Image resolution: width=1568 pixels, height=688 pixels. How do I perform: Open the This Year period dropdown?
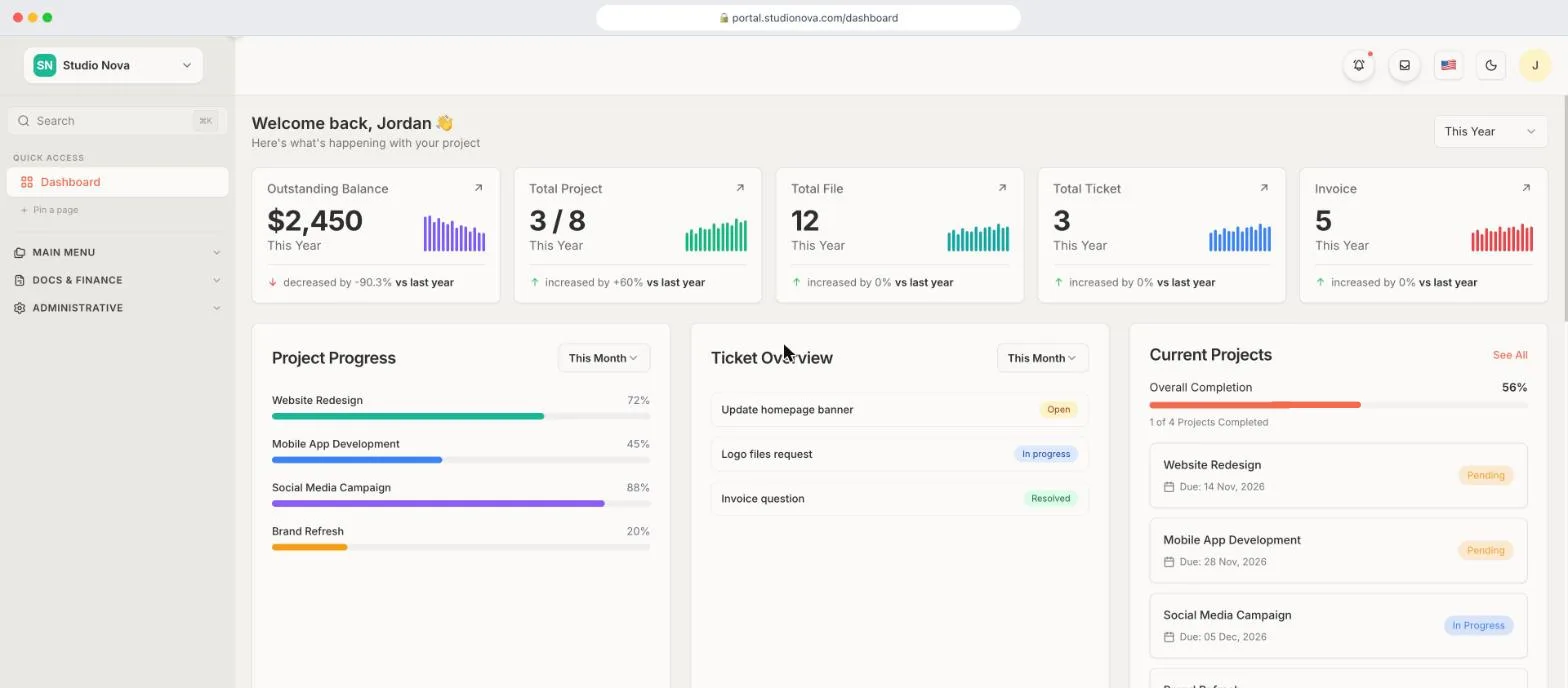coord(1490,132)
